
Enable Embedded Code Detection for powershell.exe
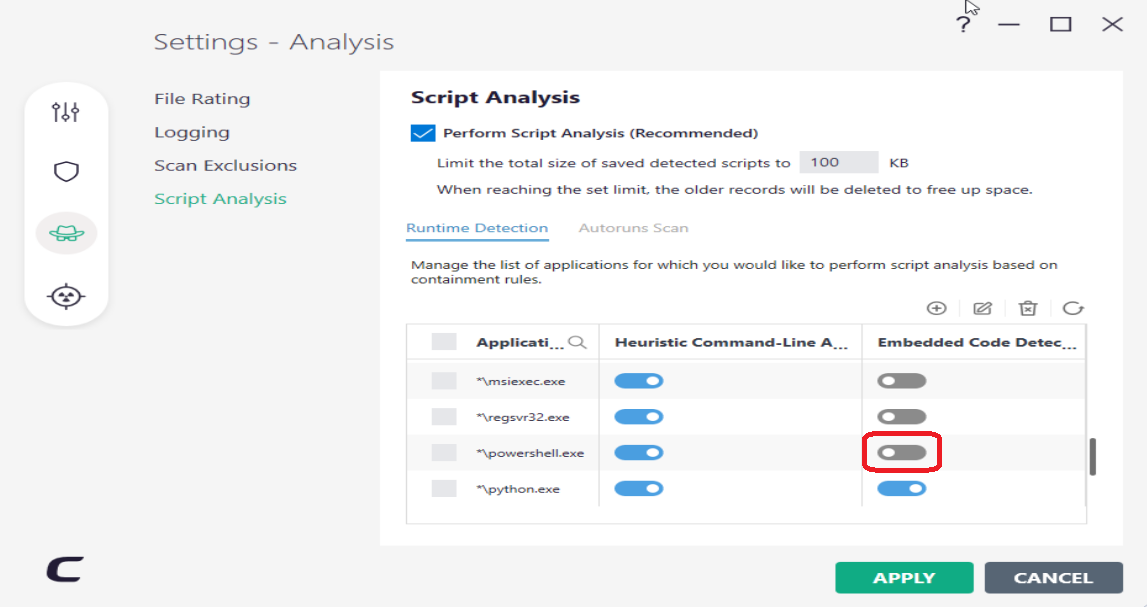click(902, 453)
